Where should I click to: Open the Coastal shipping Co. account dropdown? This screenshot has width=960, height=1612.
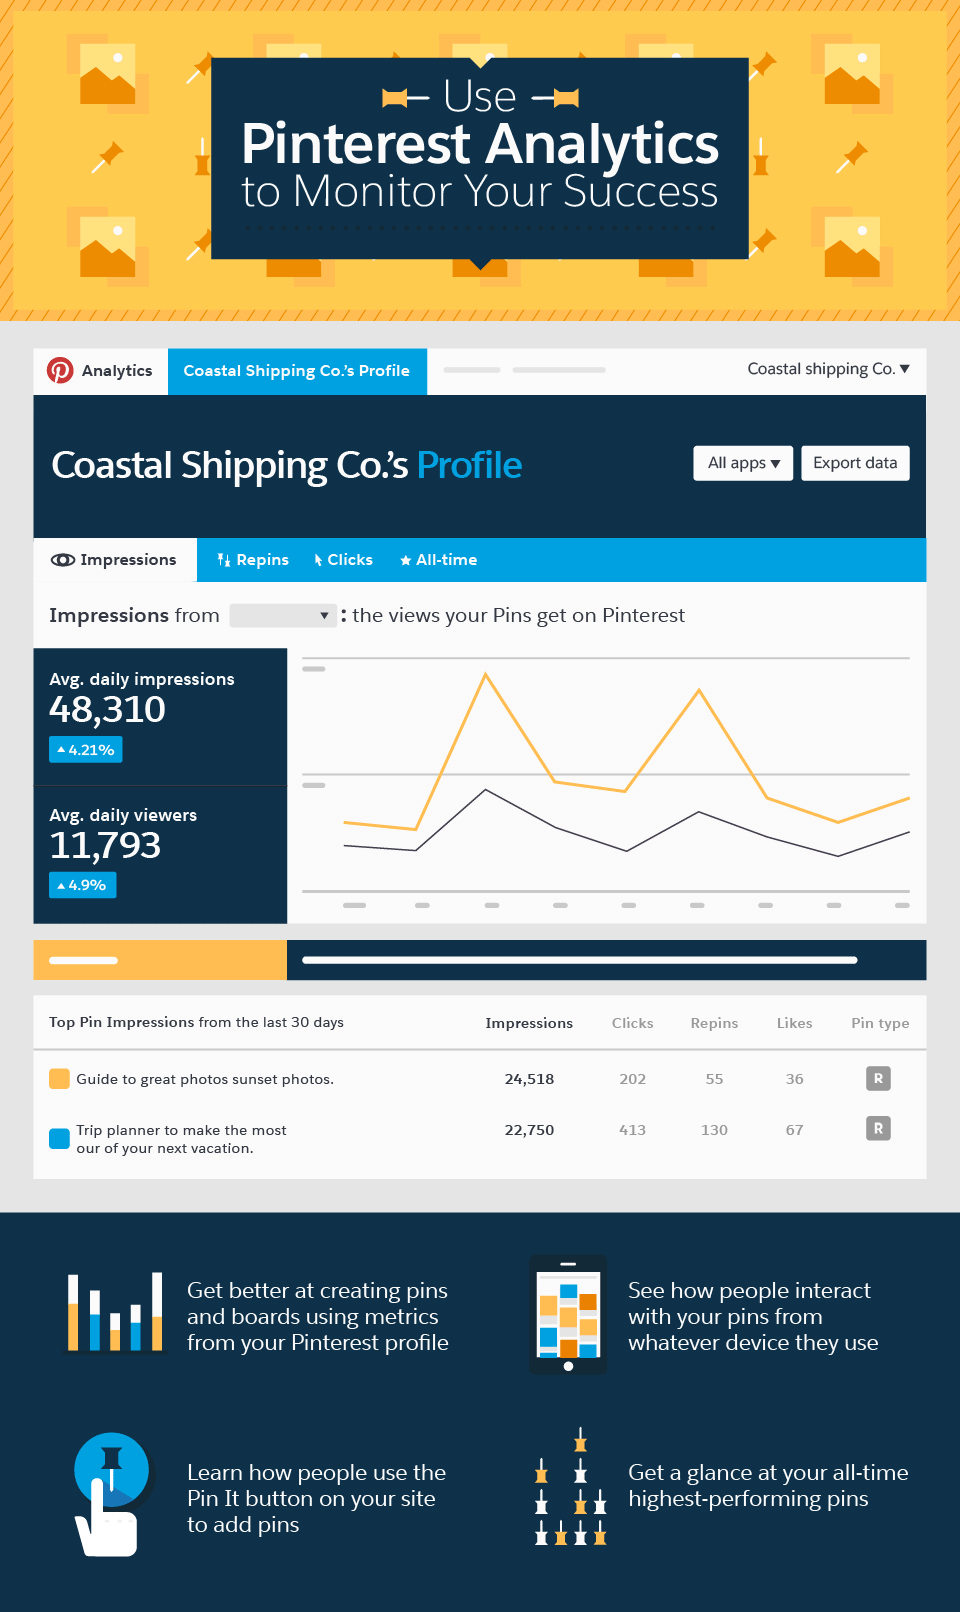pos(828,369)
